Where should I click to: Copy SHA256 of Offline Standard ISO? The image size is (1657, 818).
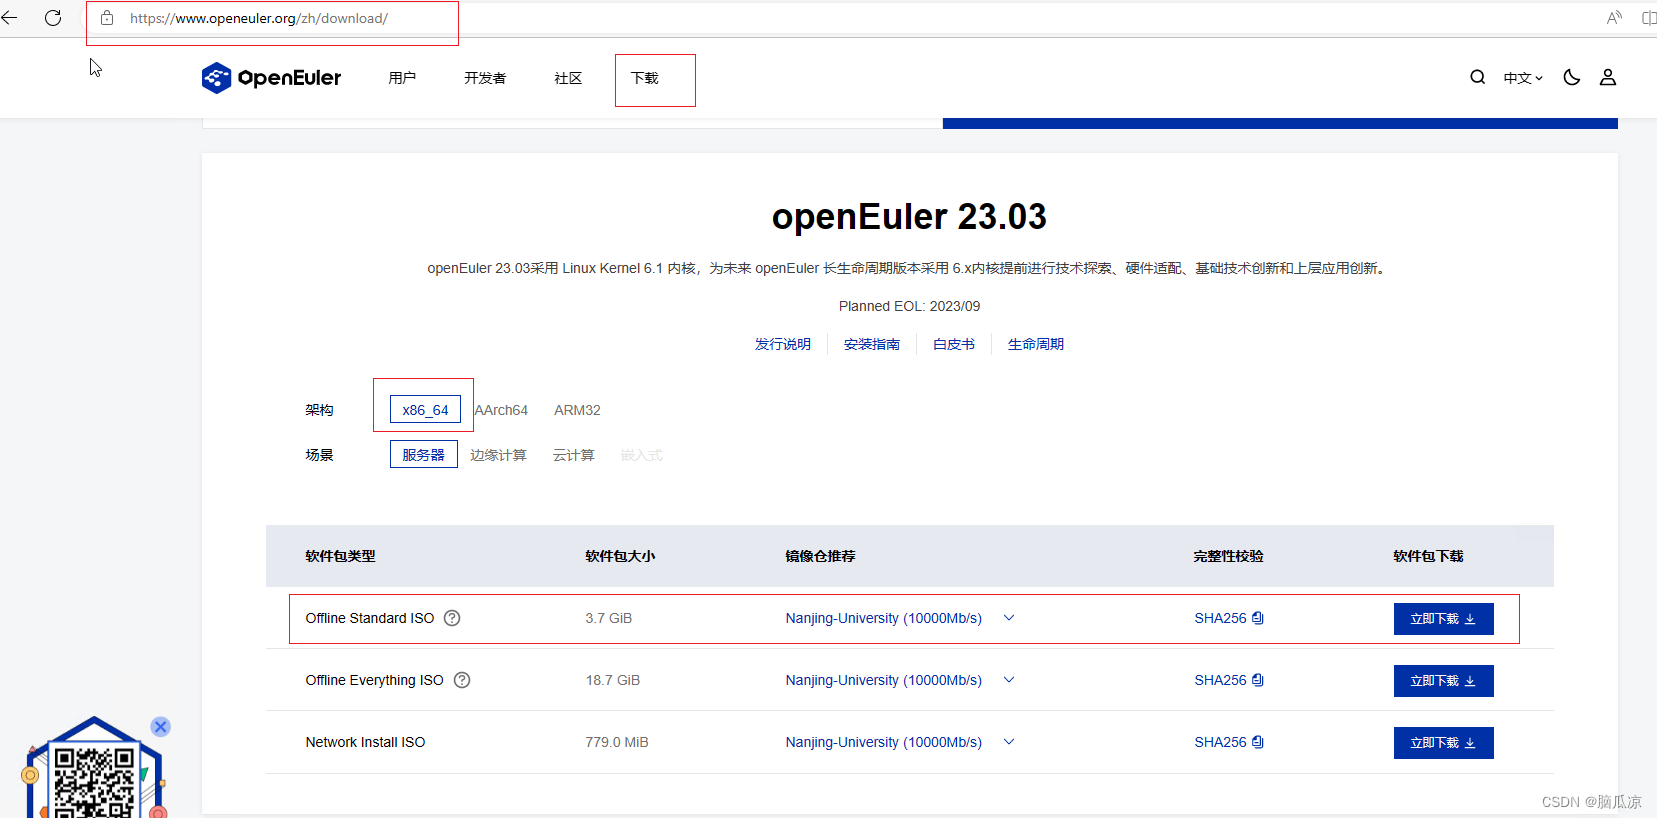pyautogui.click(x=1258, y=618)
